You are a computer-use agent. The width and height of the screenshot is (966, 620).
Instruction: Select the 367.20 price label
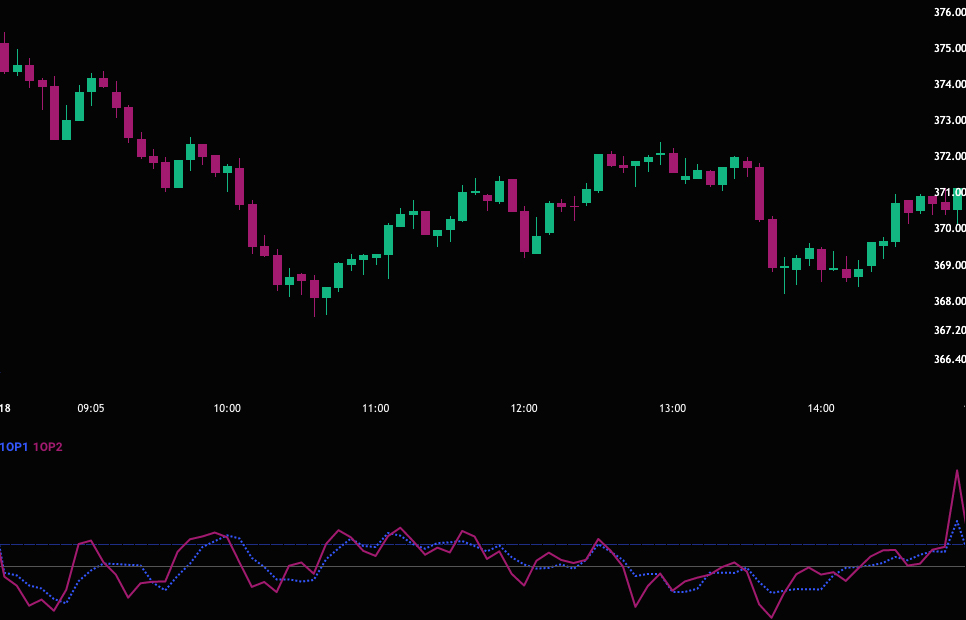[949, 330]
